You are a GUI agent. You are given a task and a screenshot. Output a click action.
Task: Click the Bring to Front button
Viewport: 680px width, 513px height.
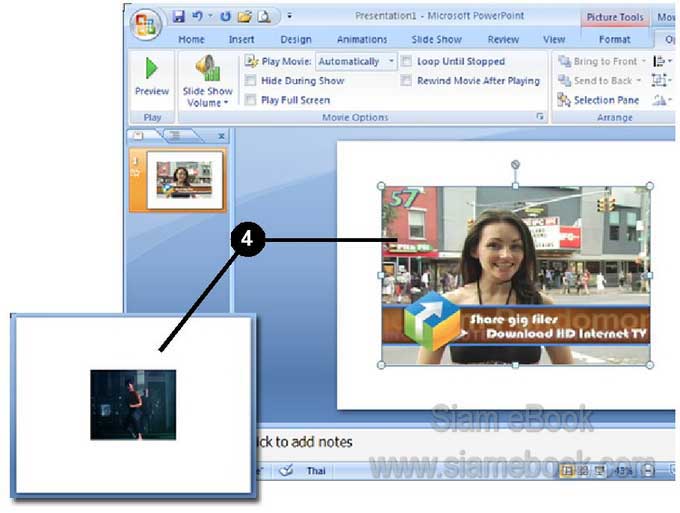click(x=598, y=61)
